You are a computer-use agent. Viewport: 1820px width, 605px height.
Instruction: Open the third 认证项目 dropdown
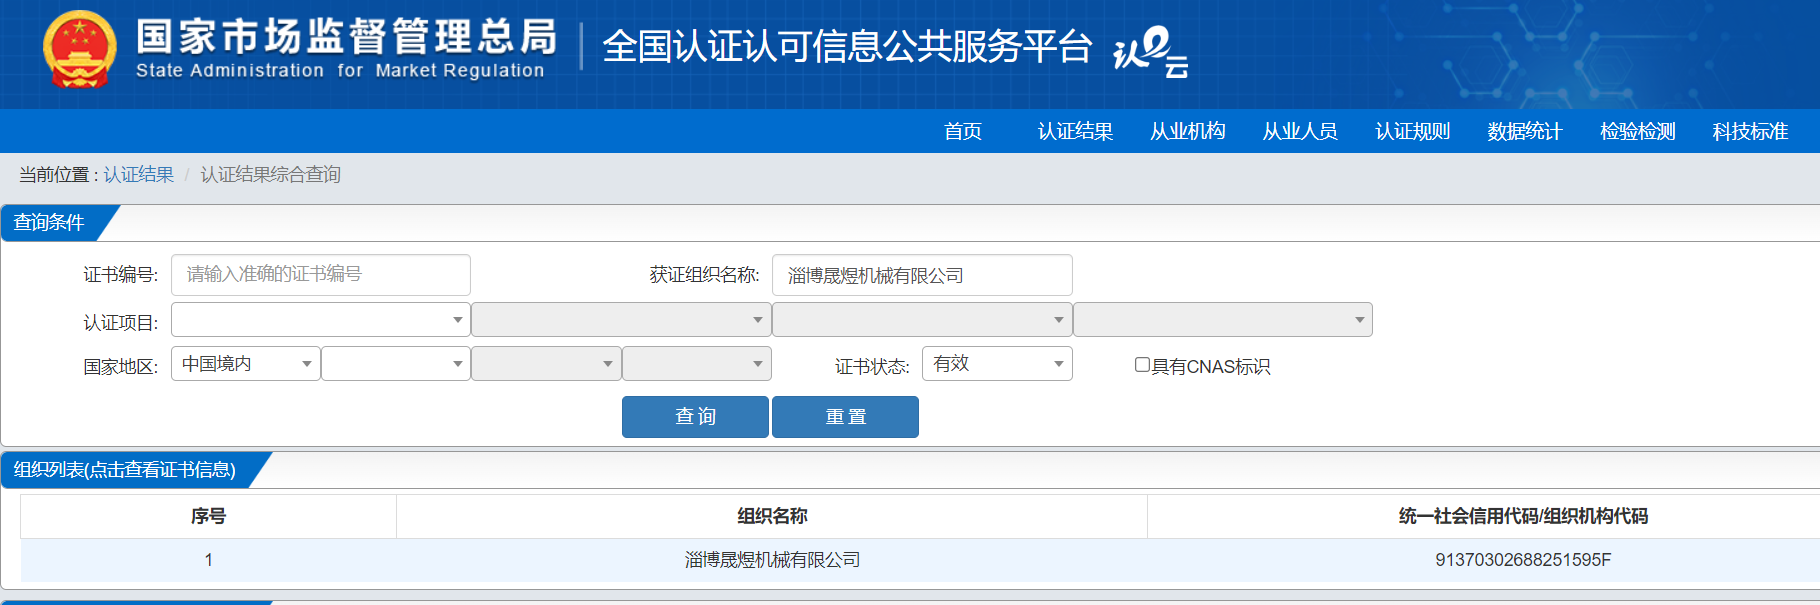(x=922, y=320)
